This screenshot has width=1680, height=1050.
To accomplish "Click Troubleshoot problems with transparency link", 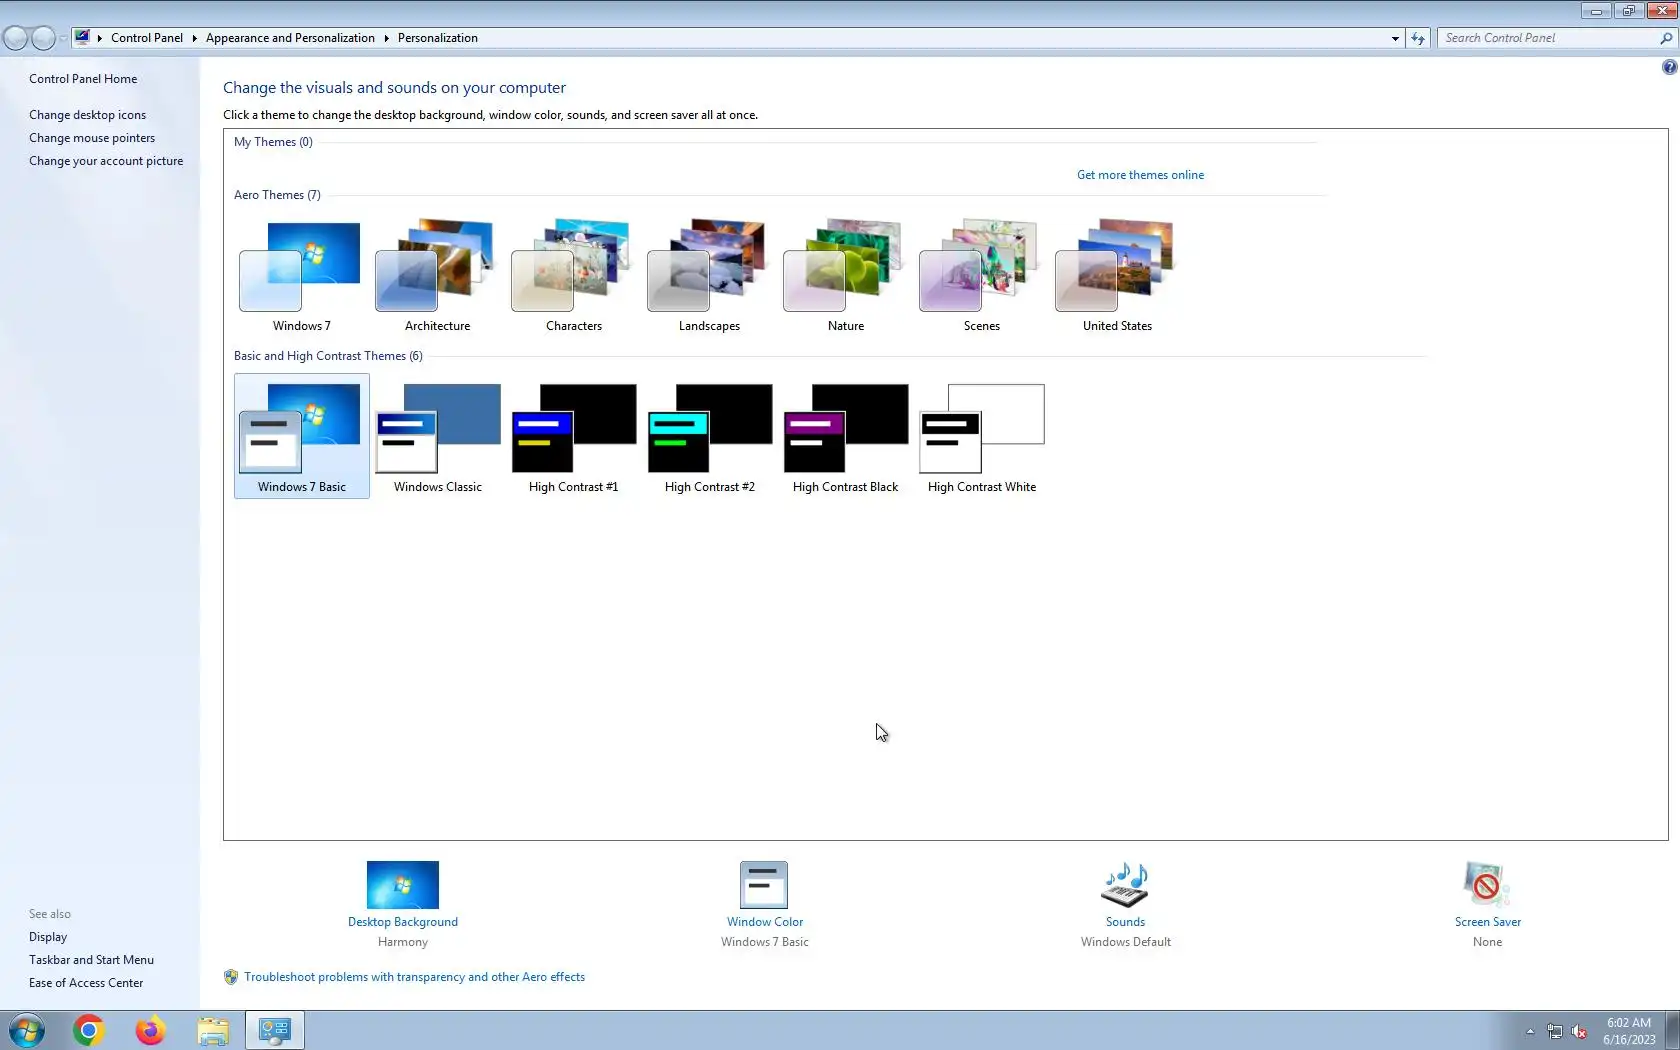I will pos(414,977).
